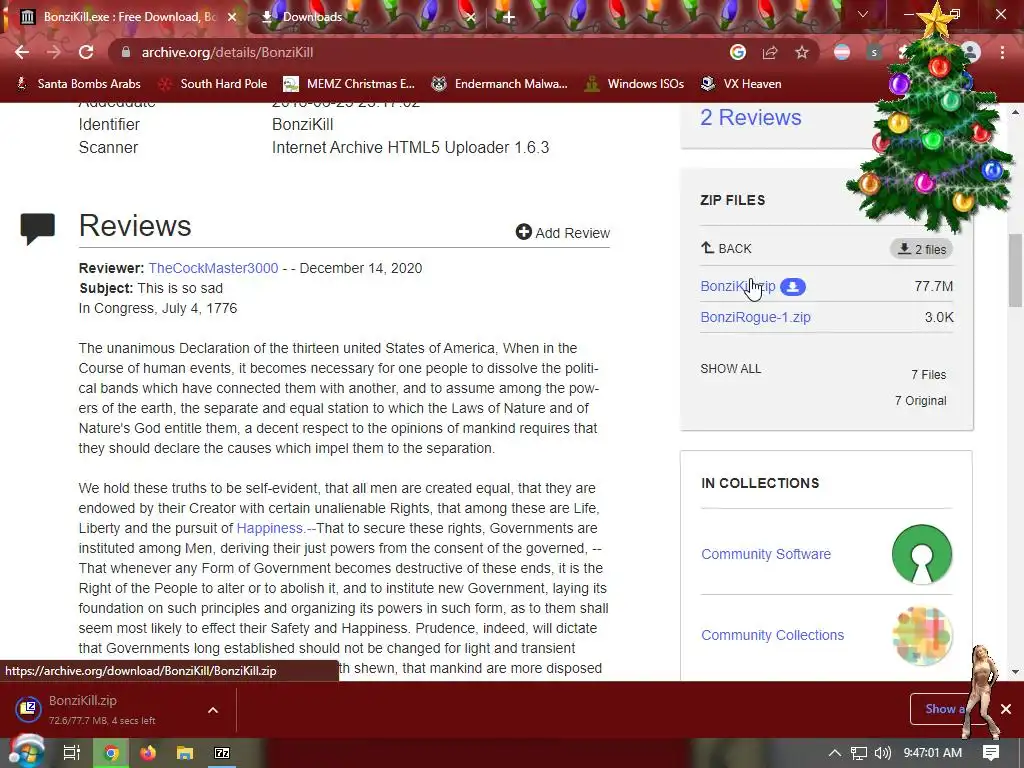Close the downloads shelf
This screenshot has height=768, width=1024.
click(1006, 709)
